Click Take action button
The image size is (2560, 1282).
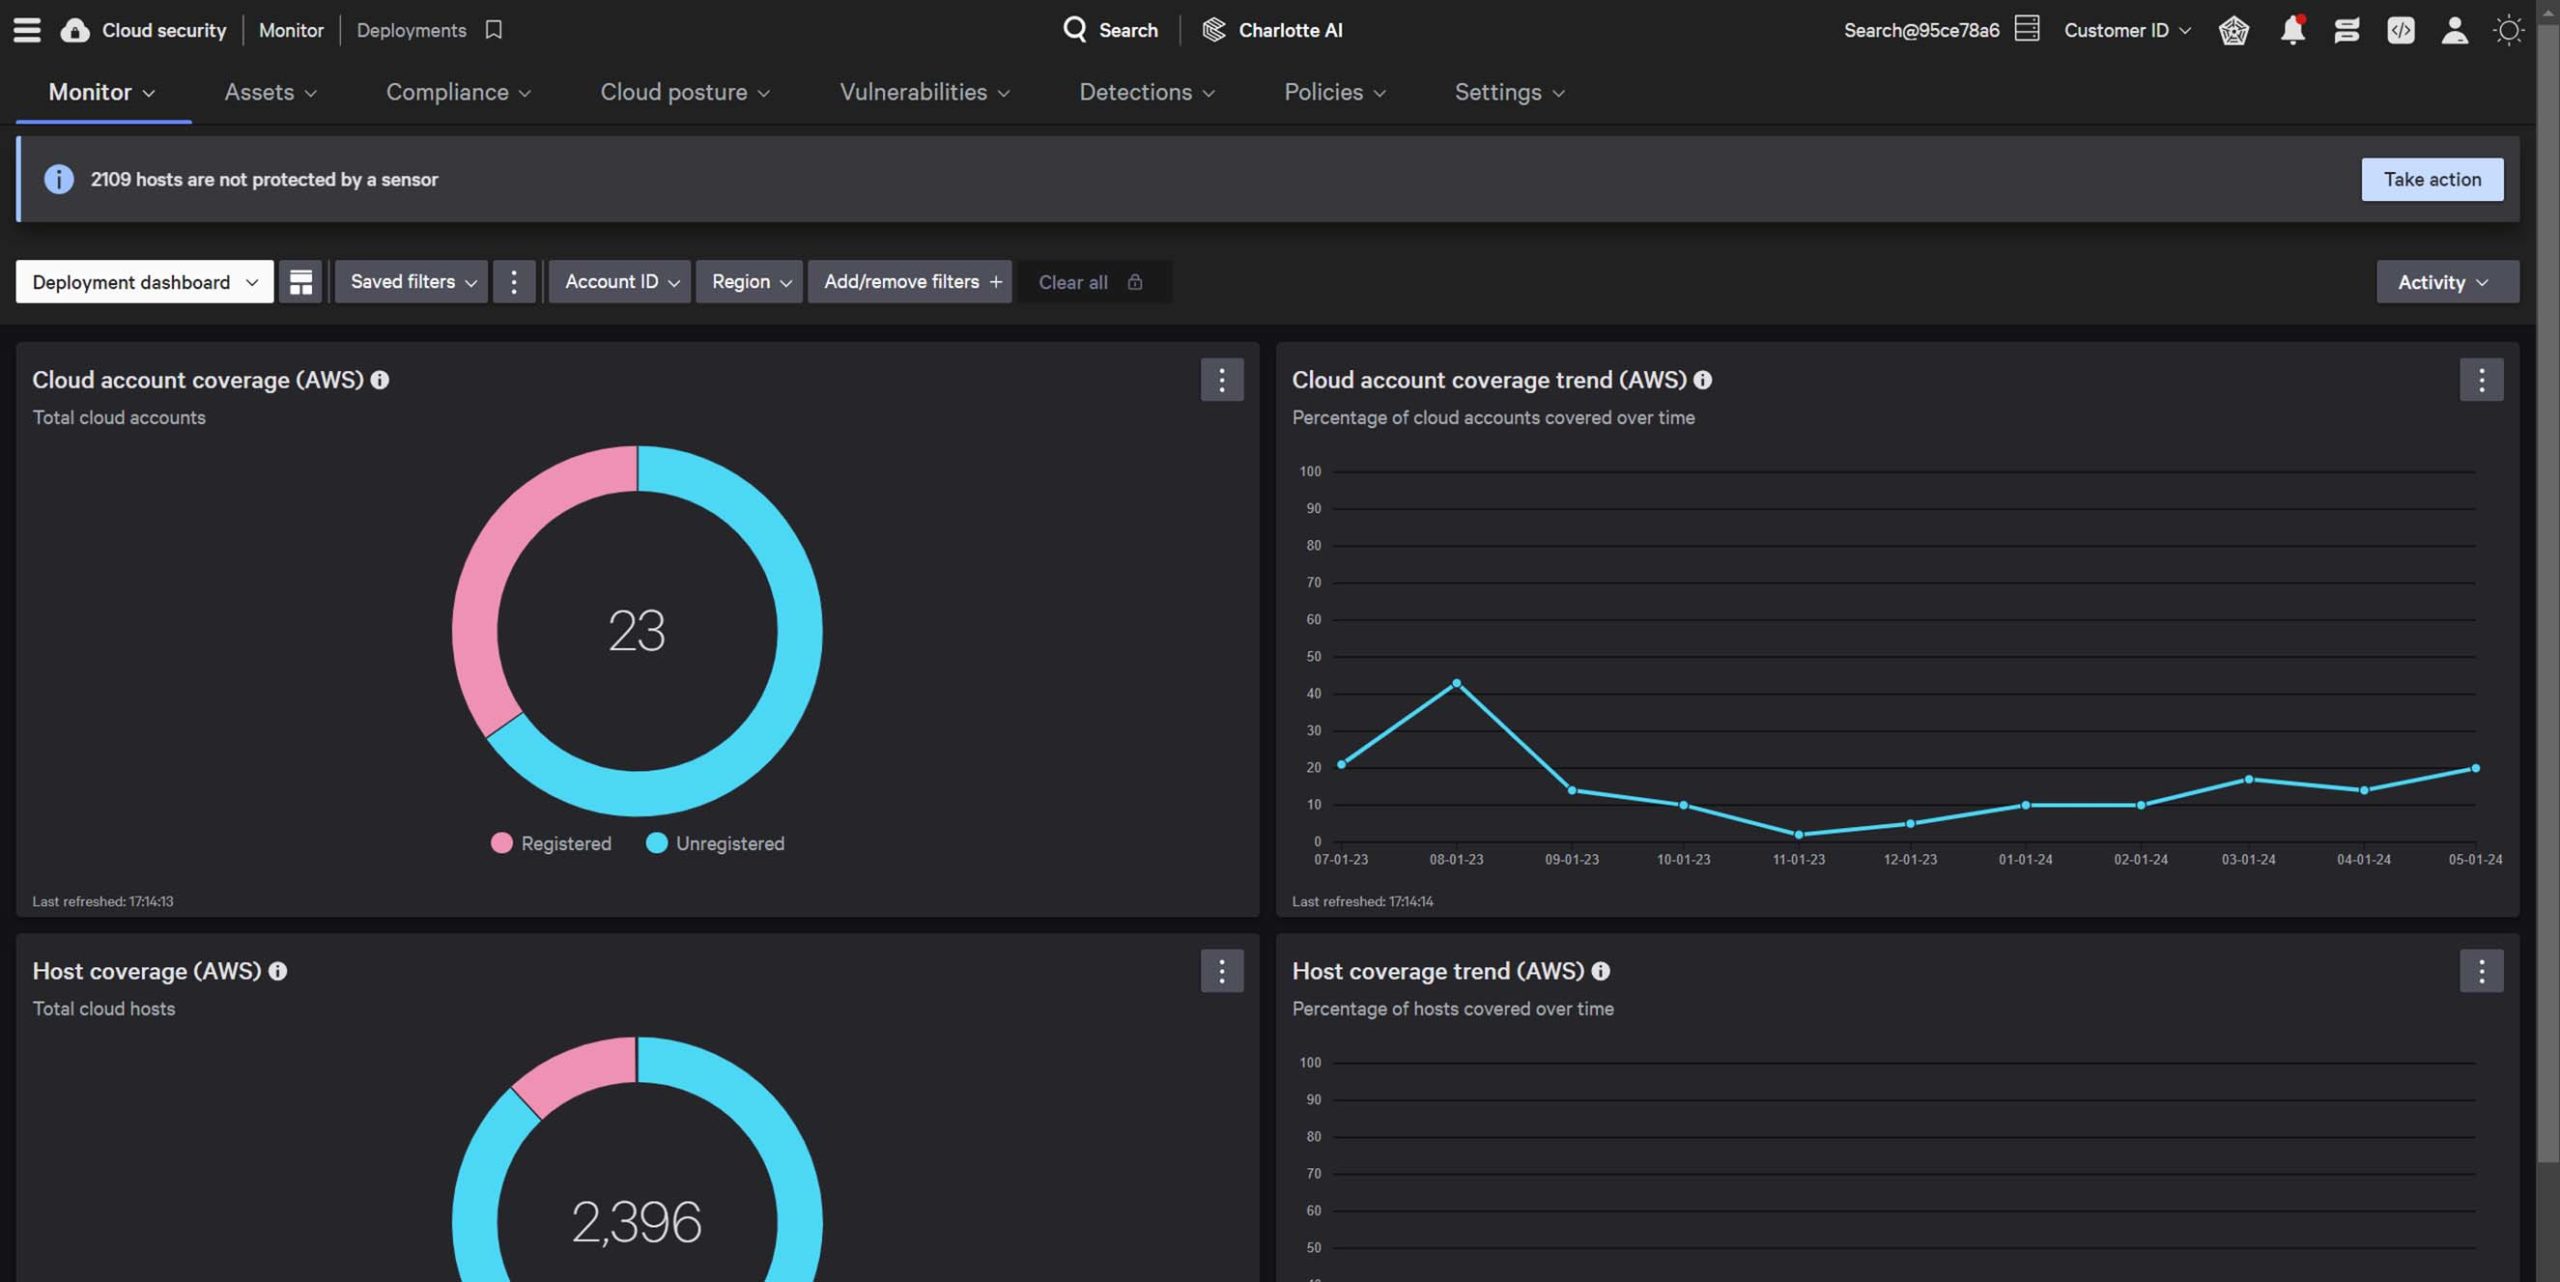click(x=2432, y=179)
